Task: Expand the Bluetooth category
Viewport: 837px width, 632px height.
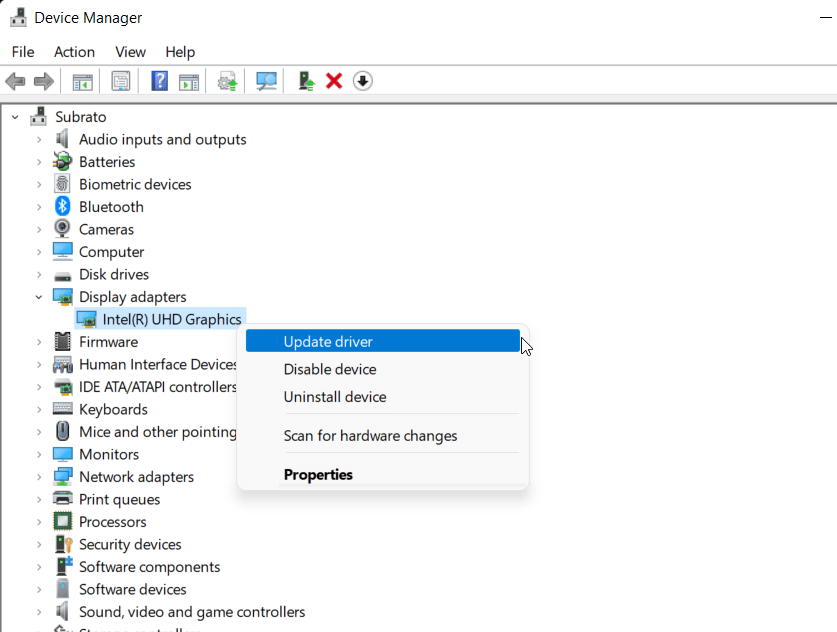Action: tap(39, 207)
